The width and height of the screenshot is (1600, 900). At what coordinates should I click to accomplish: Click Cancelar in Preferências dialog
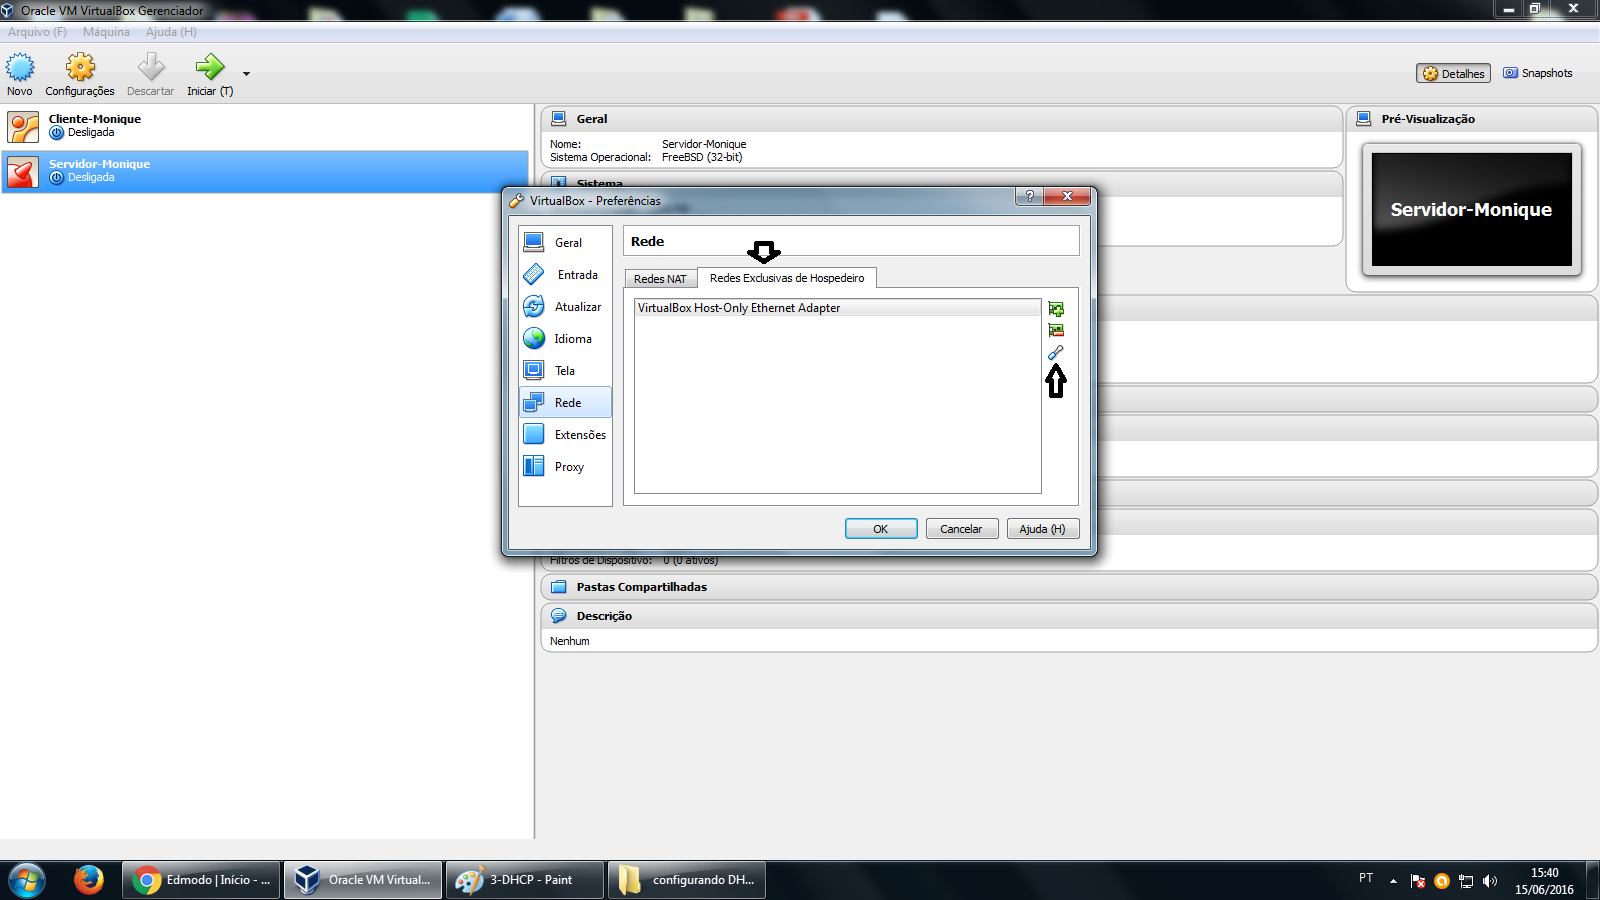point(962,529)
